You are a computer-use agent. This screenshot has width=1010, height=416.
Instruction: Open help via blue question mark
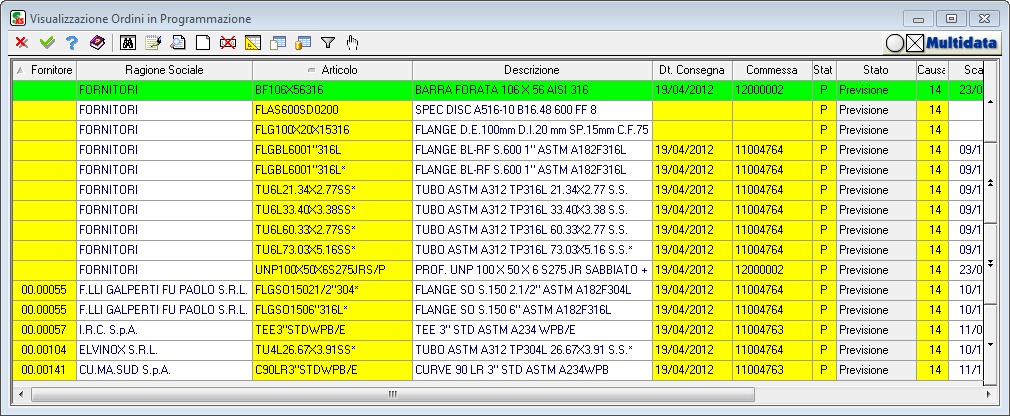click(x=71, y=42)
